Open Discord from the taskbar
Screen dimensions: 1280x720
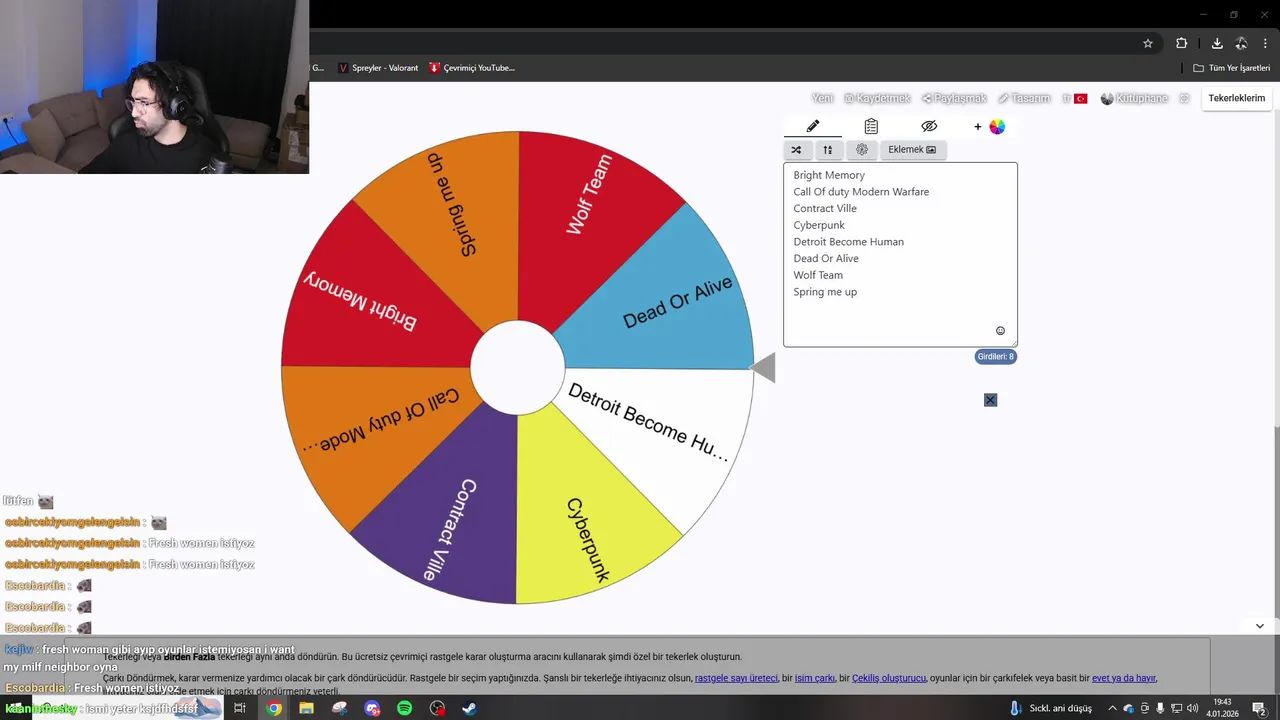tap(372, 708)
